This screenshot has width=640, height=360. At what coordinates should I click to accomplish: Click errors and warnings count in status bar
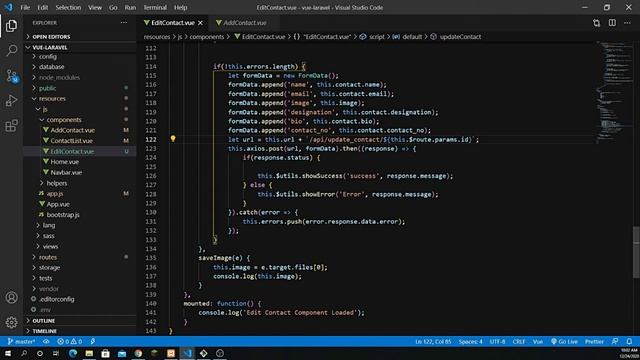click(x=69, y=341)
